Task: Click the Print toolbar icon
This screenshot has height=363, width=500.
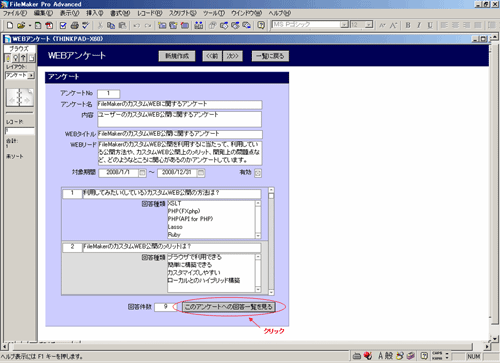Action: [x=75, y=25]
